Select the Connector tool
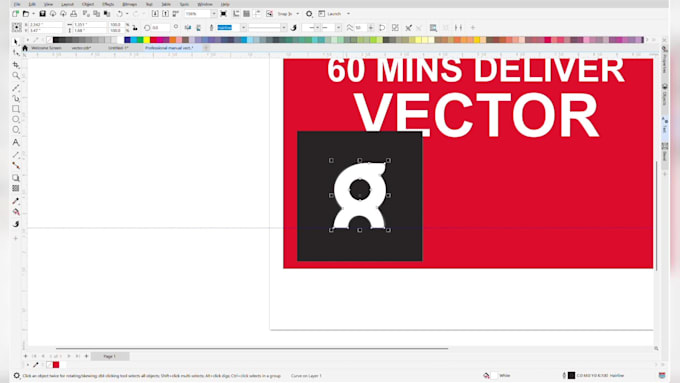This screenshot has height=383, width=680. click(16, 165)
